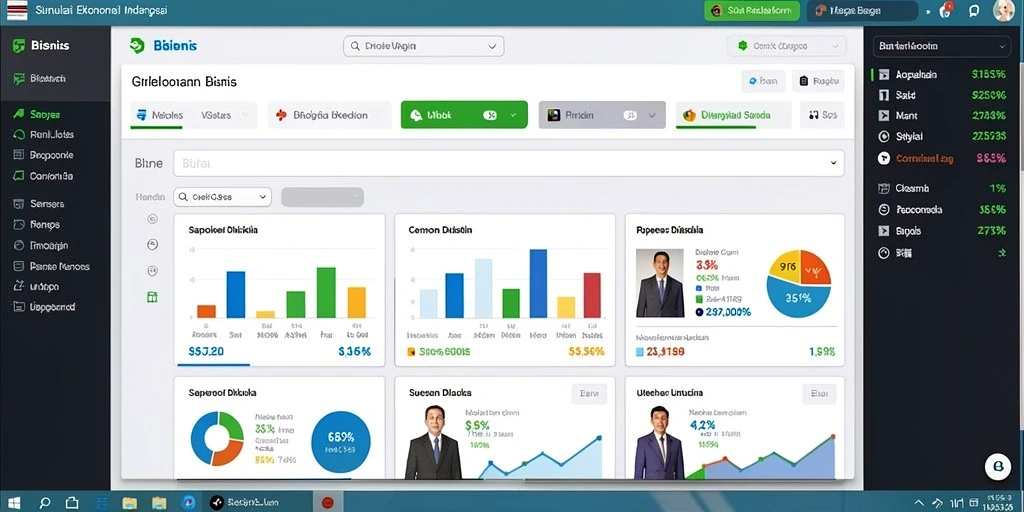Click the pie chart in Rupeas Diaschla card
1024x512 pixels.
click(x=798, y=285)
